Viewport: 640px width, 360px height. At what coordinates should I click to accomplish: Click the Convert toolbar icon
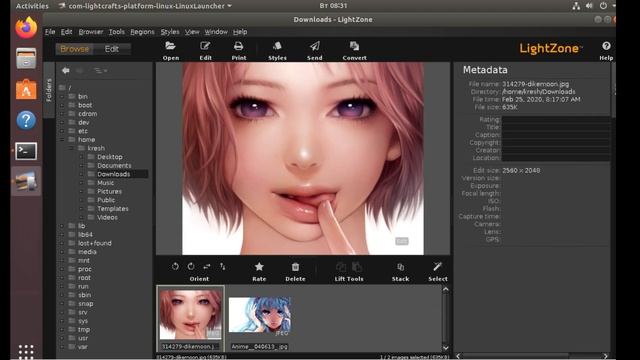pyautogui.click(x=354, y=46)
